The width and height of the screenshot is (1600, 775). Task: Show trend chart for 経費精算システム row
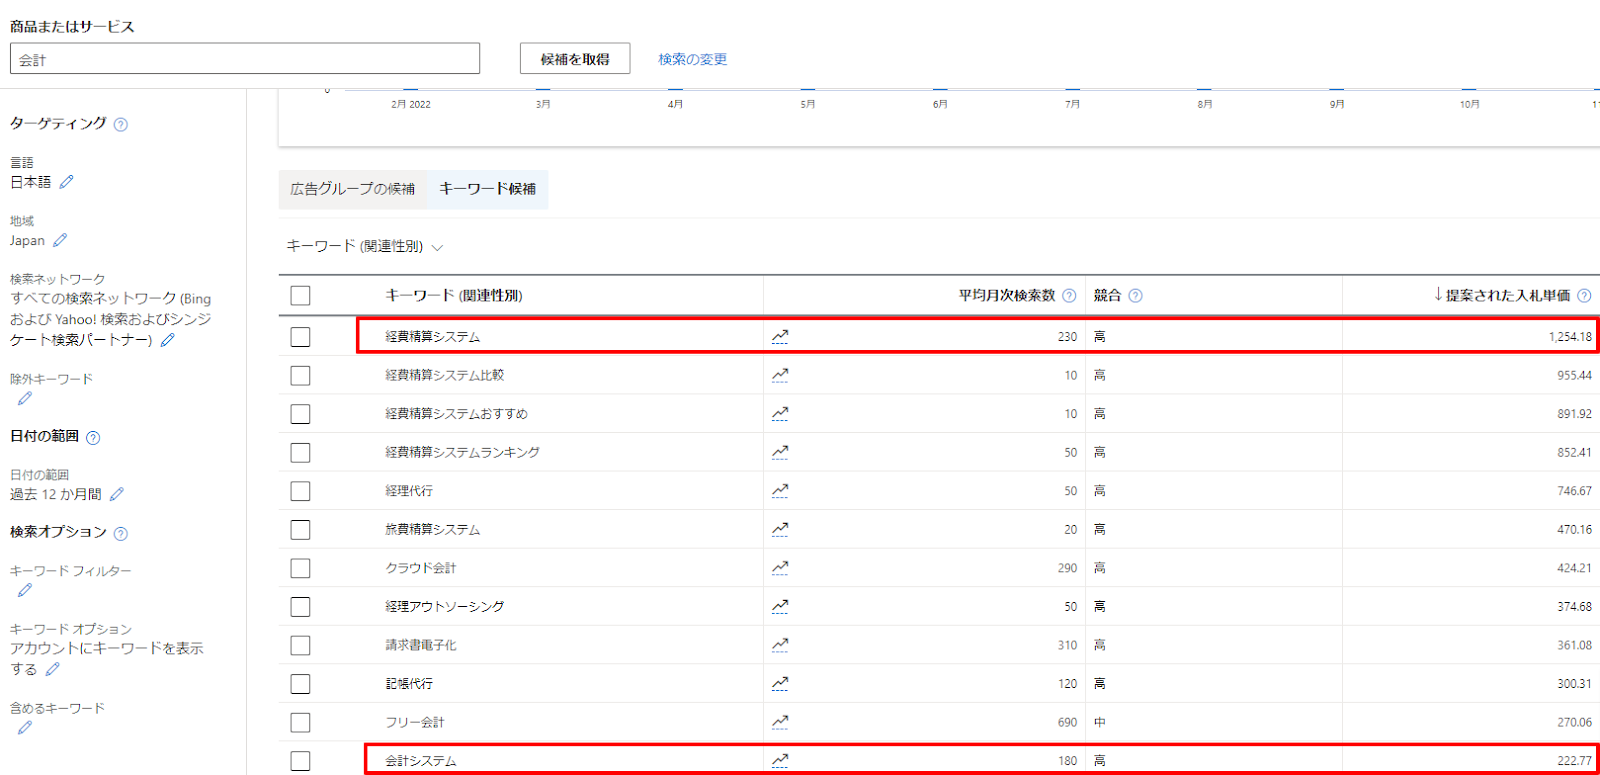tap(780, 337)
